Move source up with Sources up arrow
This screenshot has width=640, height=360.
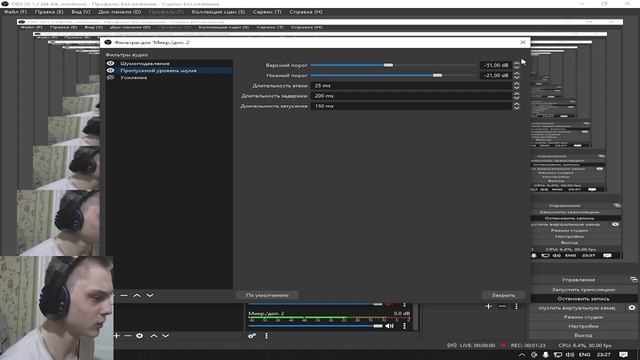(154, 336)
